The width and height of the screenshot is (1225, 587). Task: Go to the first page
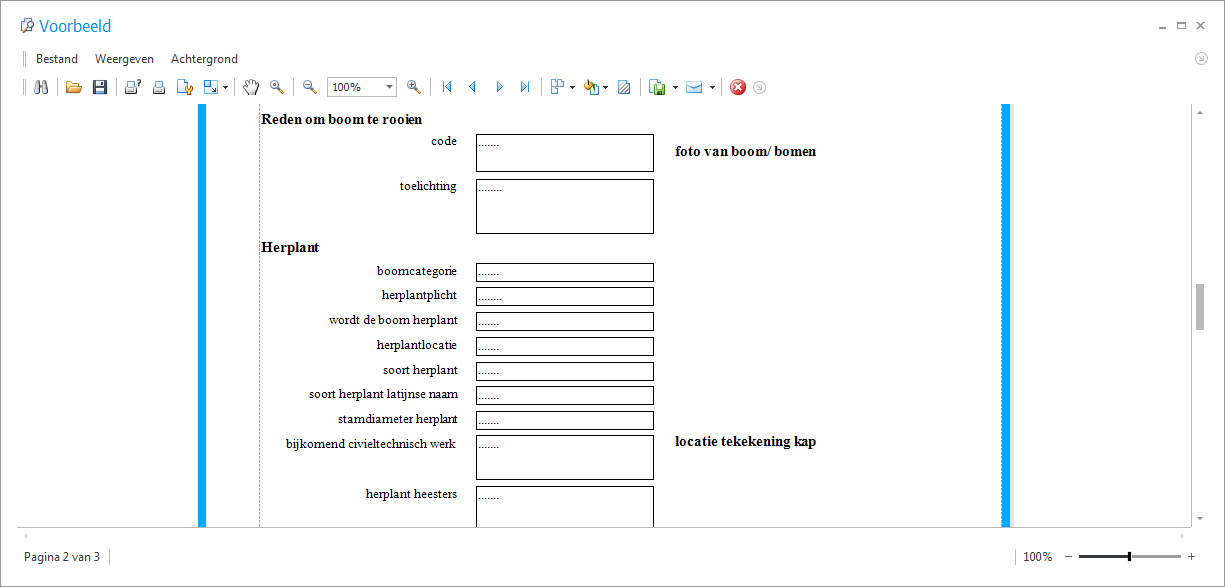447,87
